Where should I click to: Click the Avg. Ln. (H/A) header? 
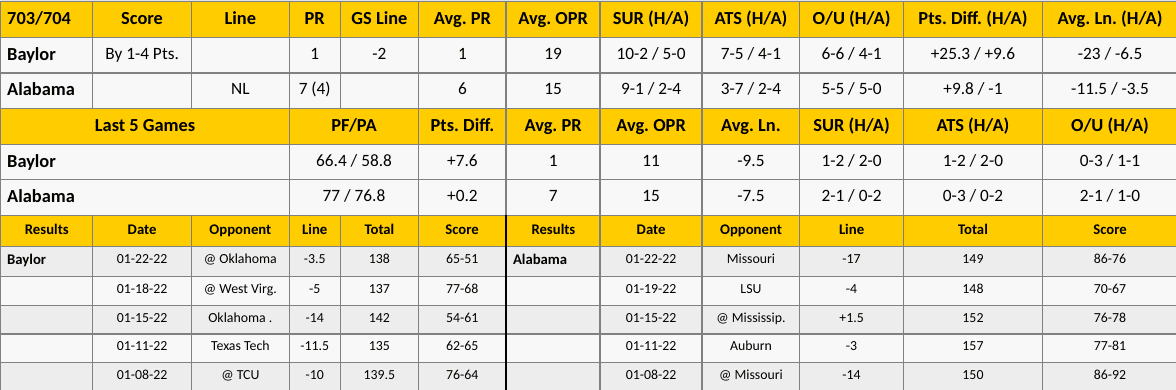tap(1109, 19)
